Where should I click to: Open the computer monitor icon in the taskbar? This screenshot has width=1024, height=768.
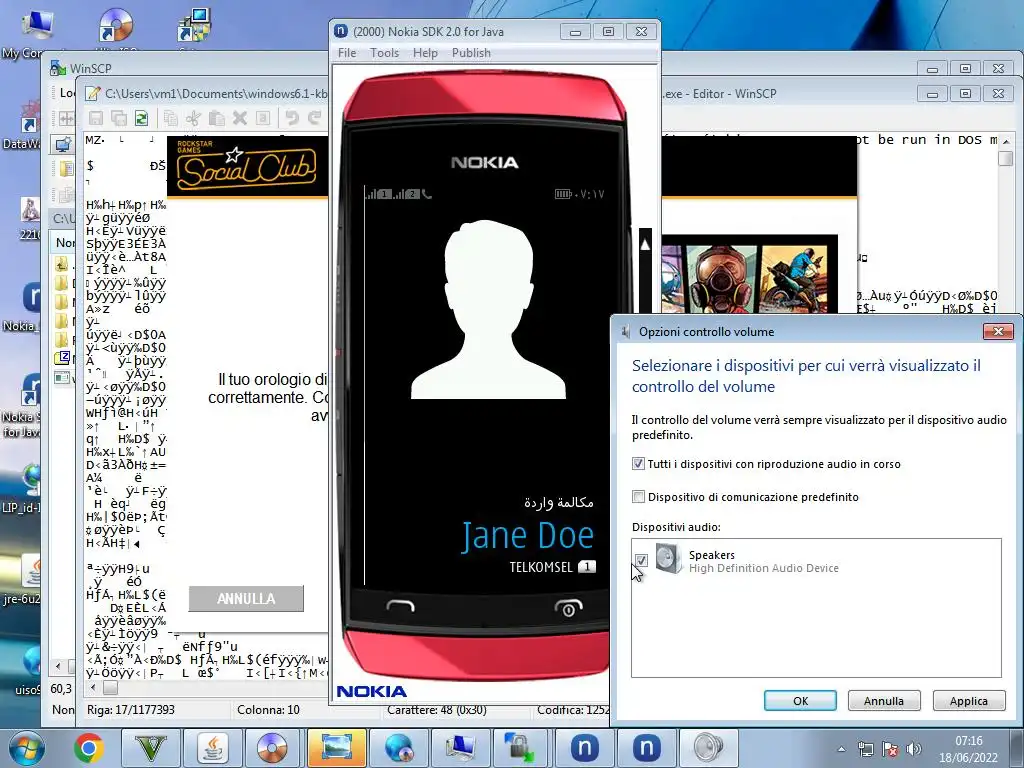(460, 748)
